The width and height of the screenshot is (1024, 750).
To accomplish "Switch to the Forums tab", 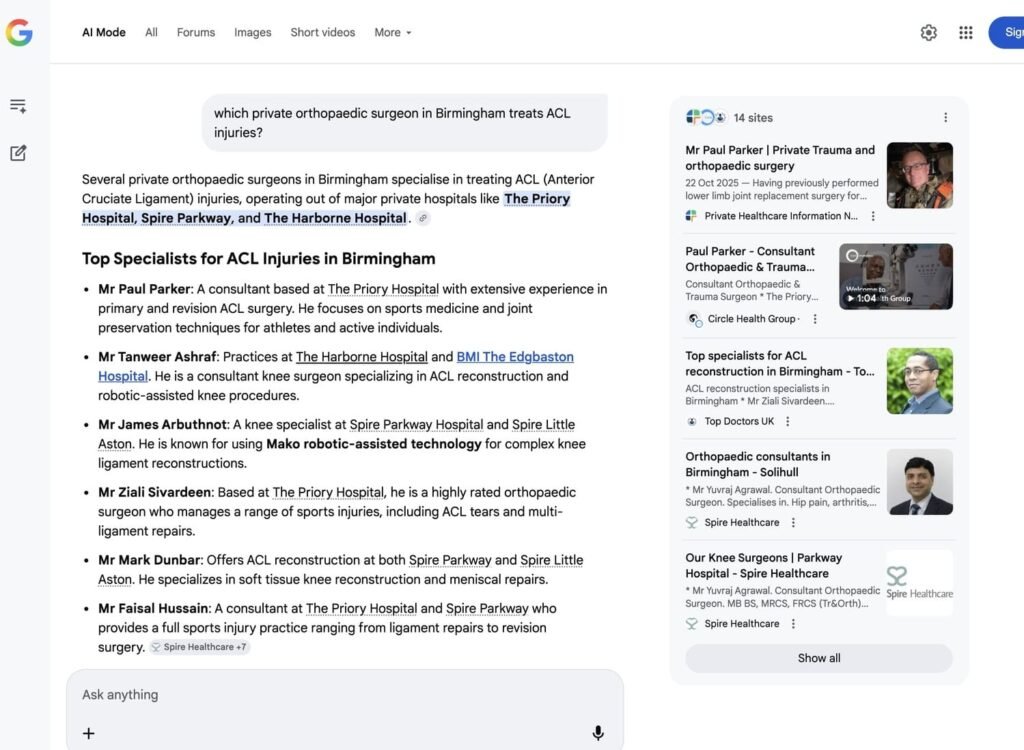I will [x=196, y=33].
